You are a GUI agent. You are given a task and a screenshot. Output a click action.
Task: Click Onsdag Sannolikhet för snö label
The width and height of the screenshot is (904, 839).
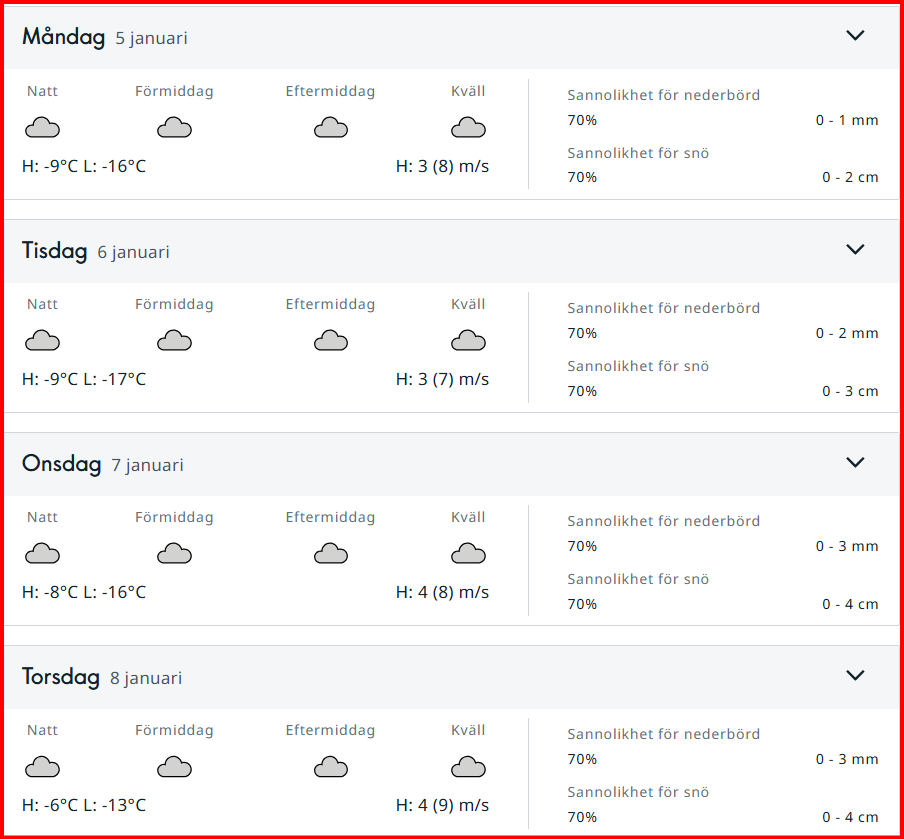tap(638, 580)
